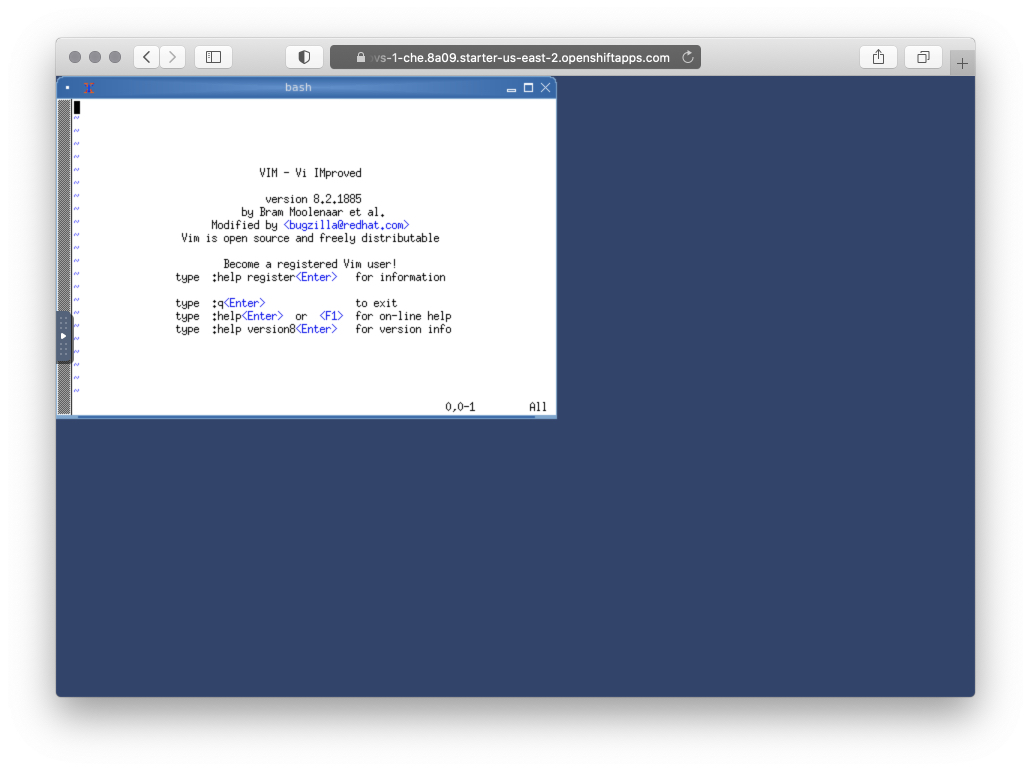
Task: Click inside the browser address bar
Action: pos(520,57)
